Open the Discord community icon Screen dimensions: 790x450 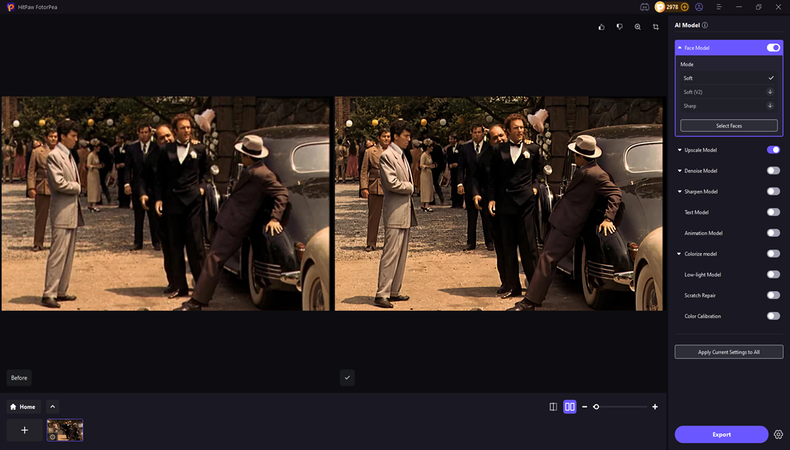point(644,7)
